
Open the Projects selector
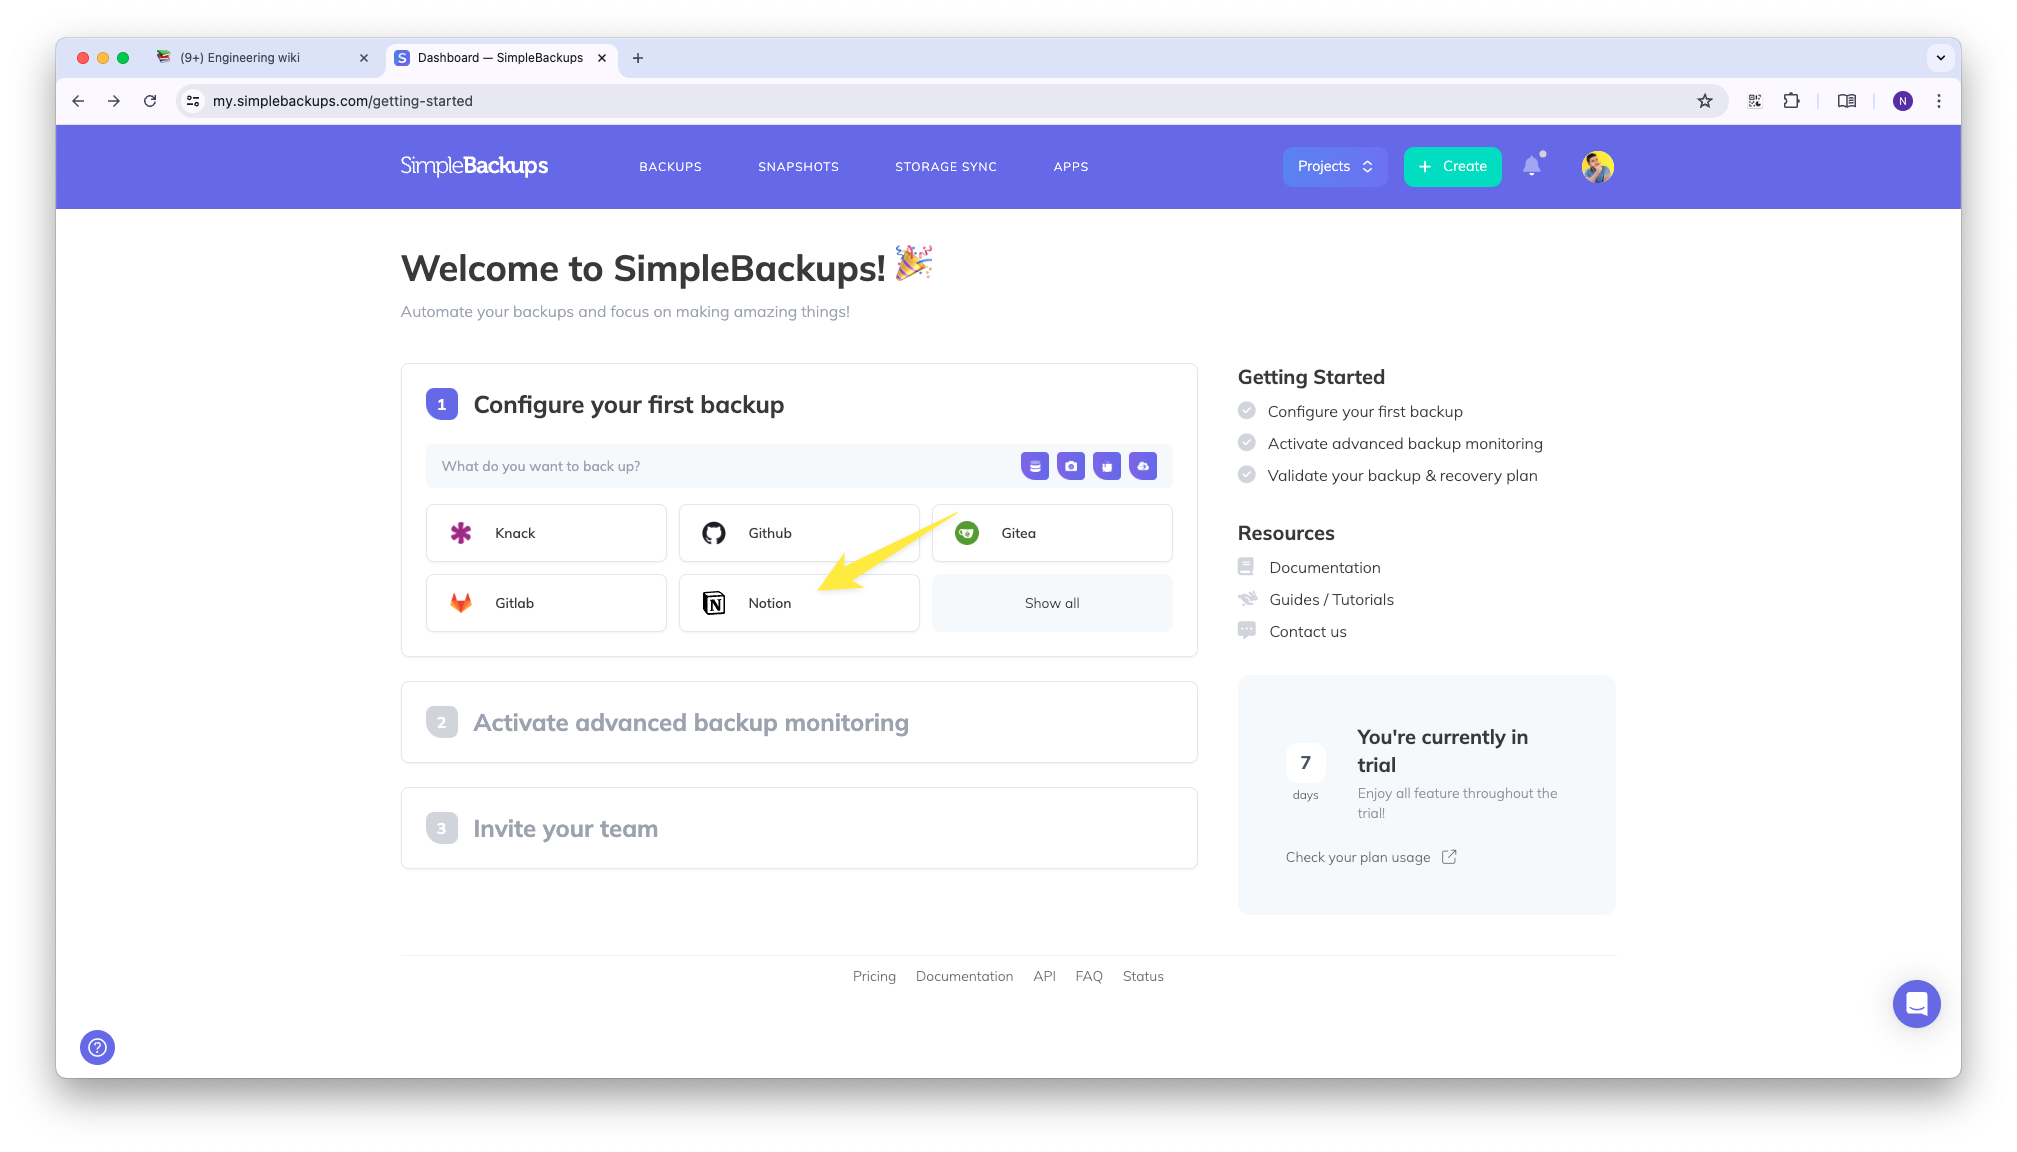[1334, 166]
